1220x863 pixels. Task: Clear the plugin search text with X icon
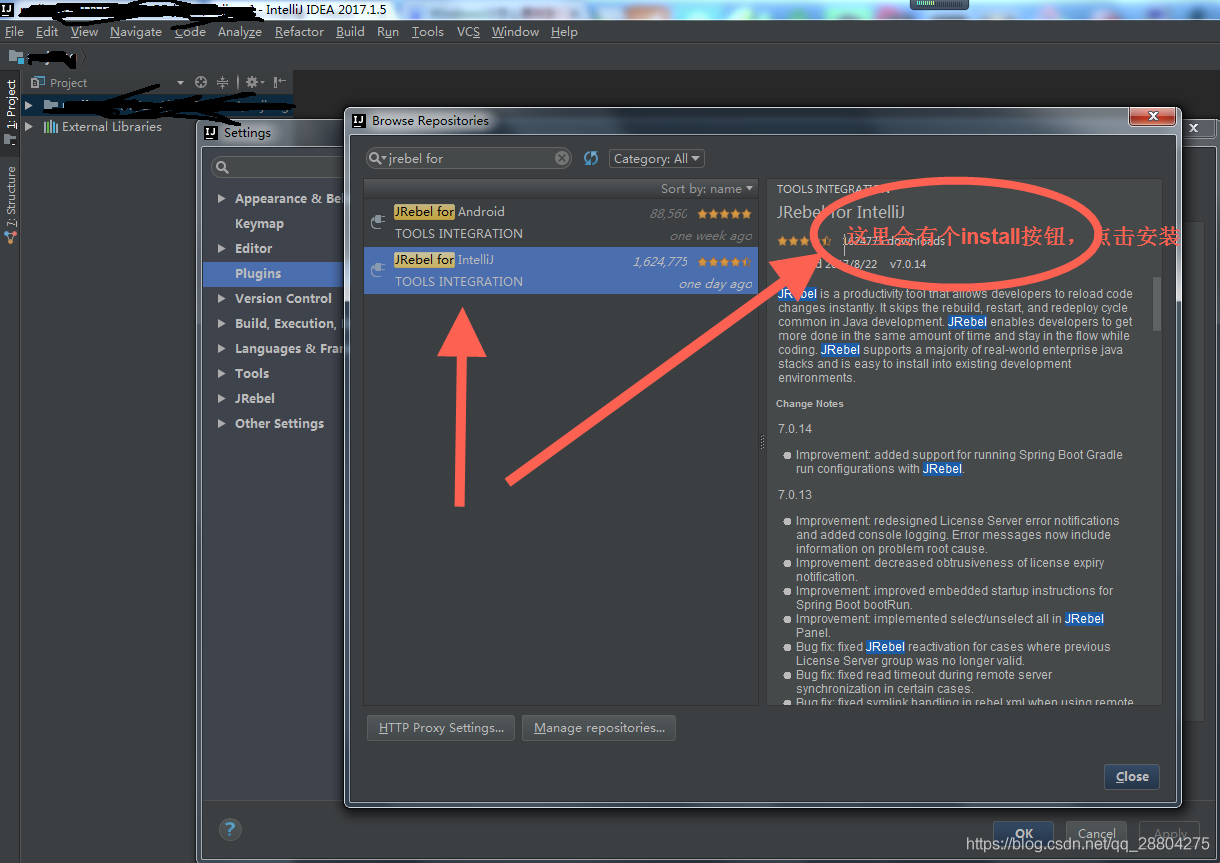562,158
